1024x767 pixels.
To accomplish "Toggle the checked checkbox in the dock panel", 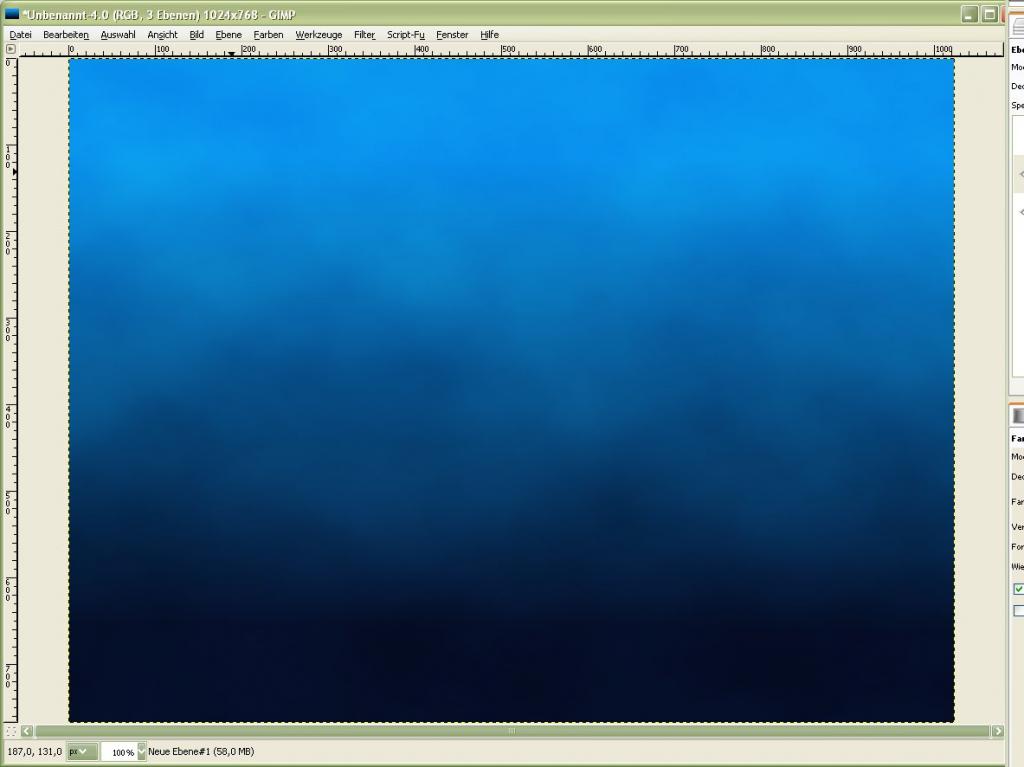I will click(x=1018, y=589).
